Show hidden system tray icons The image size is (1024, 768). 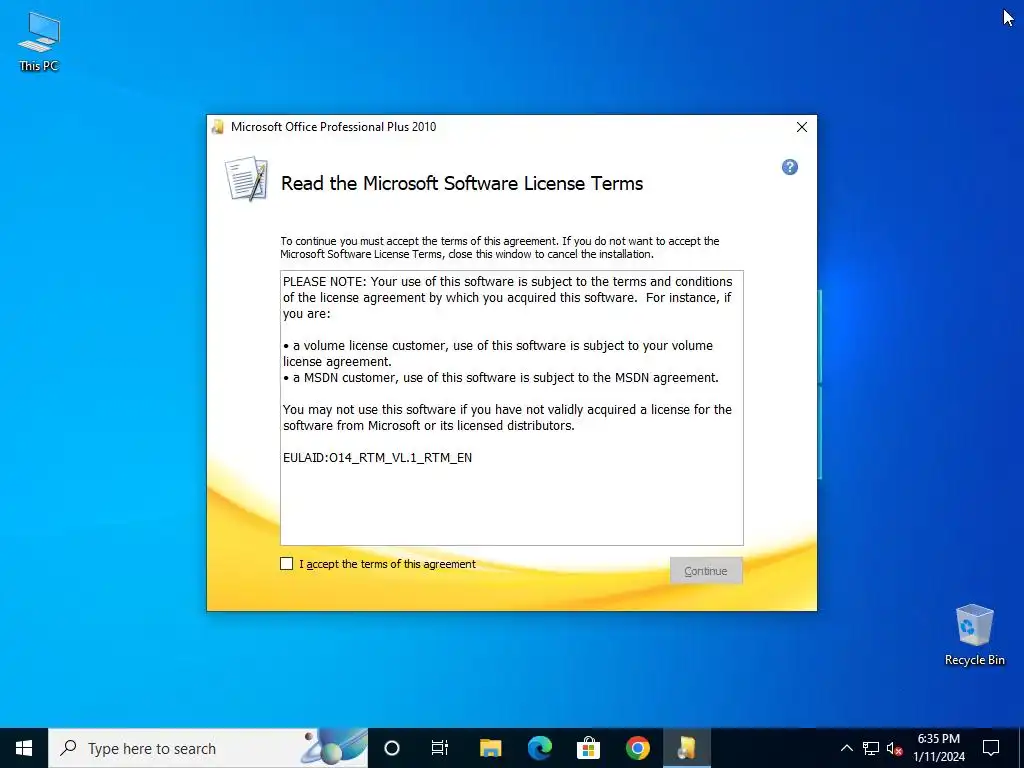846,748
